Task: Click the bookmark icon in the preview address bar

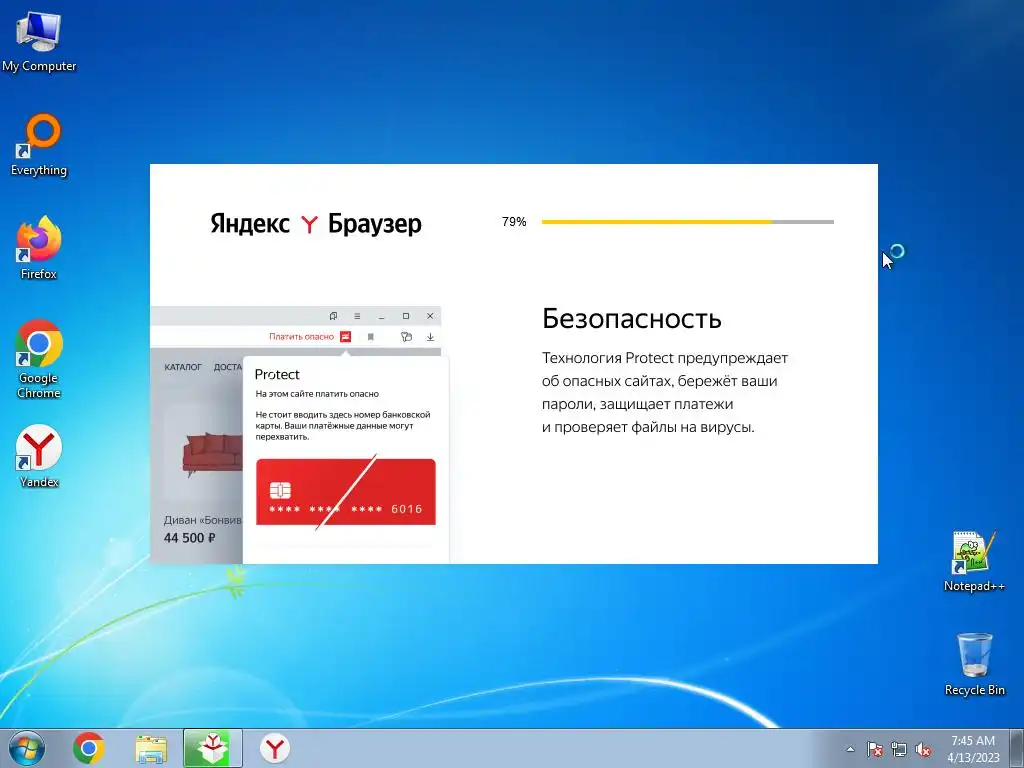Action: coord(370,337)
